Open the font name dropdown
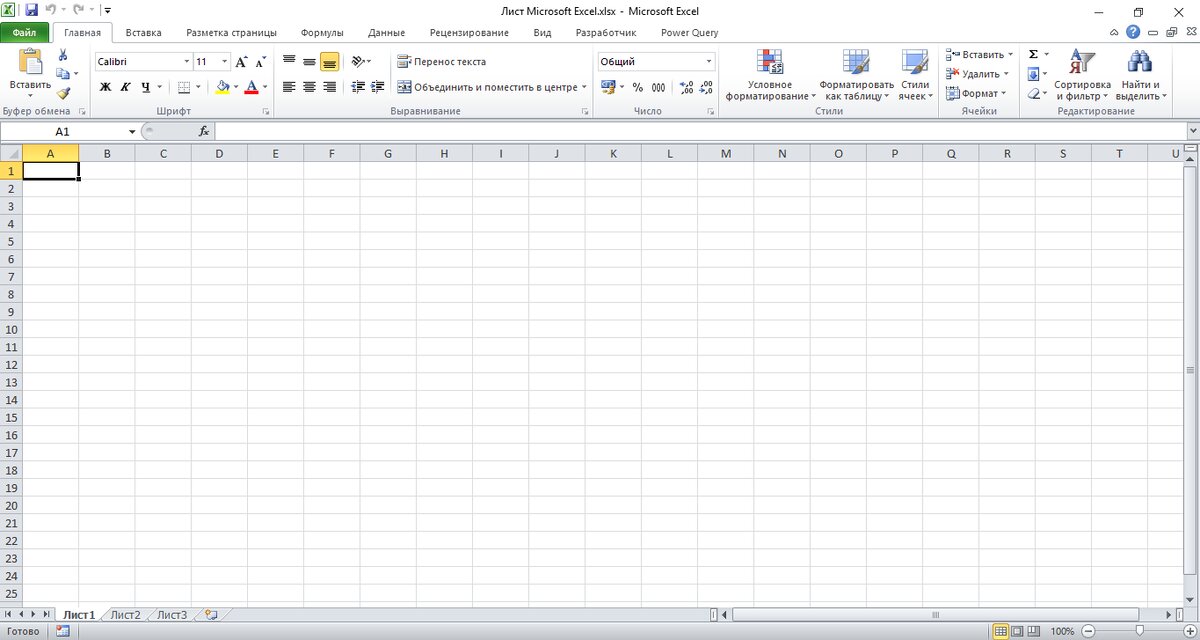 140,61
